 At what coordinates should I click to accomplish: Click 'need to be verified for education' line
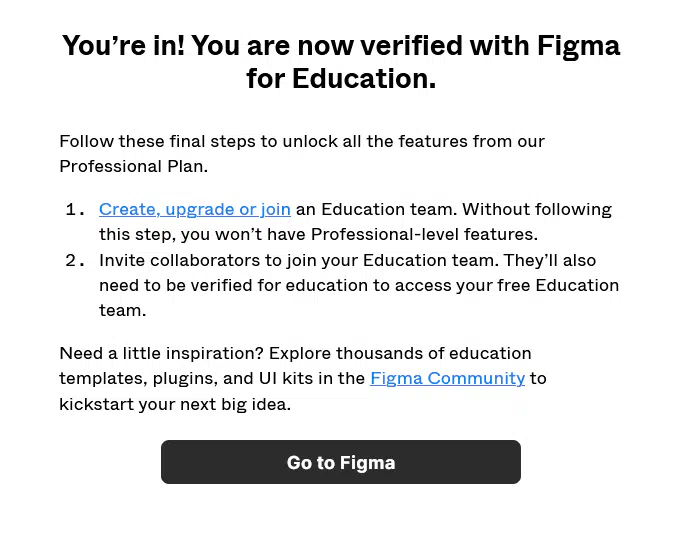[359, 285]
